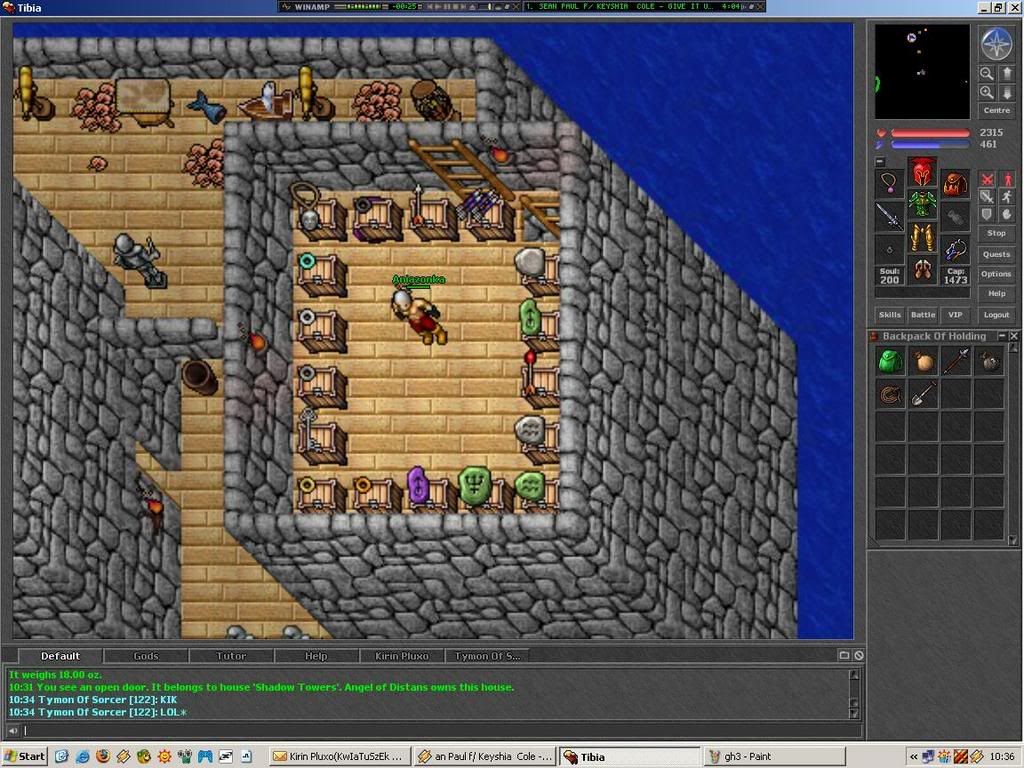Switch to gh3 - Paint taskbar window
Screen dimensions: 1024x768
(774, 756)
